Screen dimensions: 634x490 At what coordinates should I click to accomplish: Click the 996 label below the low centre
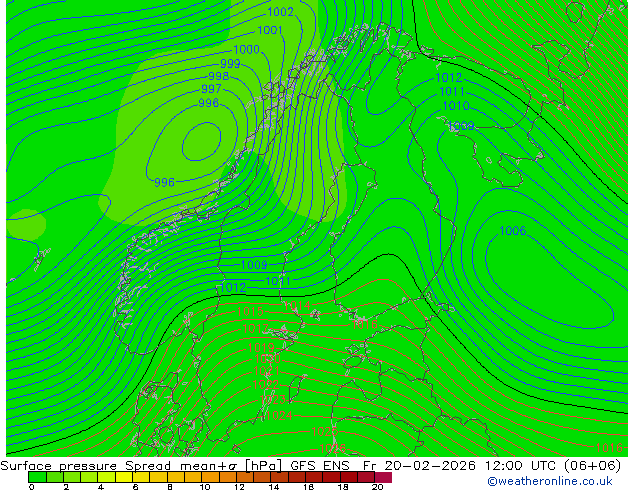pos(164,183)
